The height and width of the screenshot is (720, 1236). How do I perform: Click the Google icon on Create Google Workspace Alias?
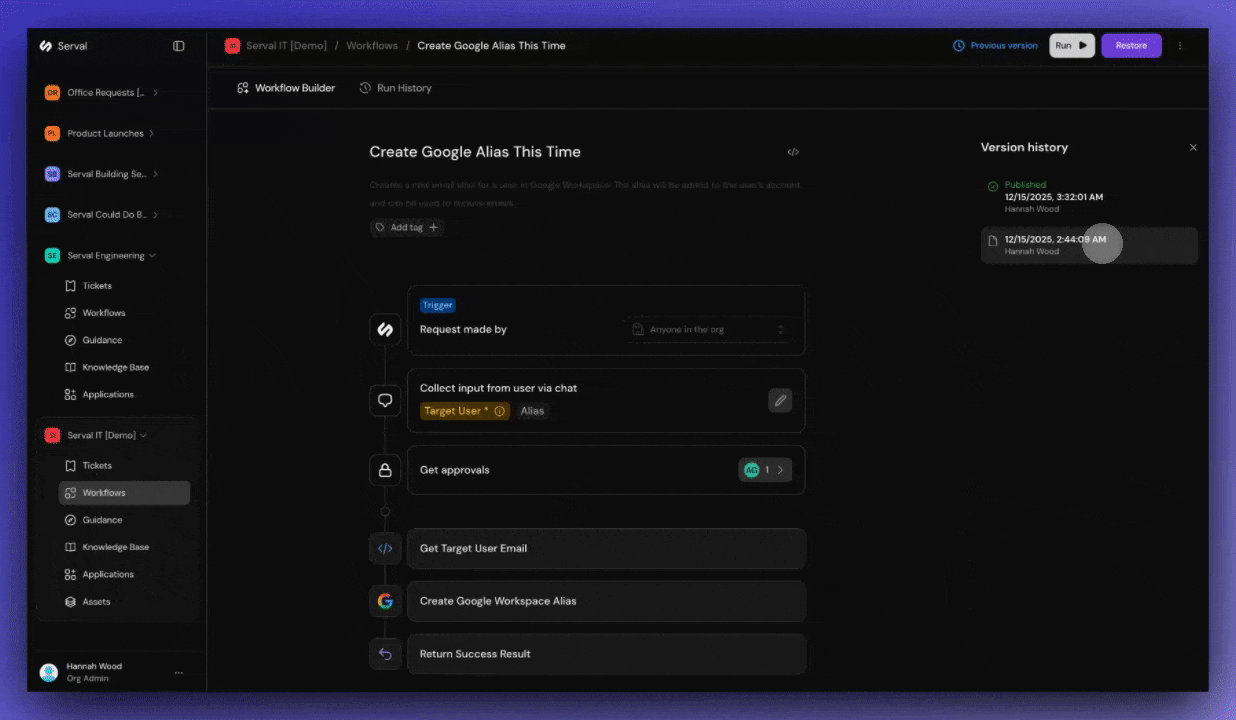click(385, 601)
